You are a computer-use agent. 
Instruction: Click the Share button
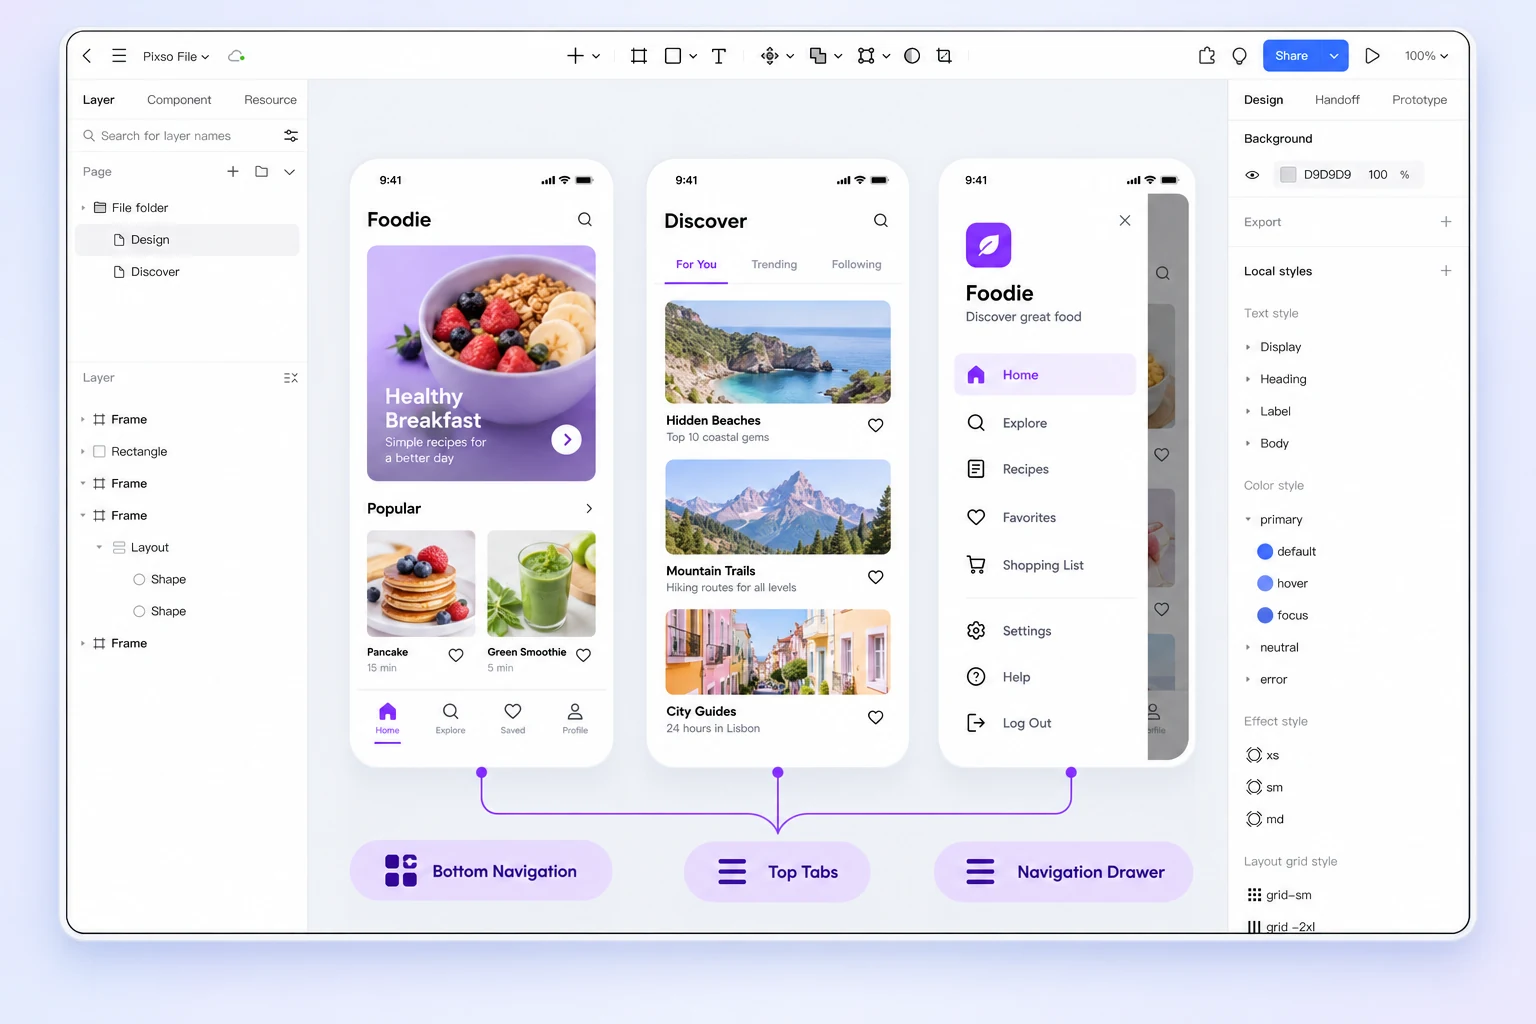click(1291, 56)
